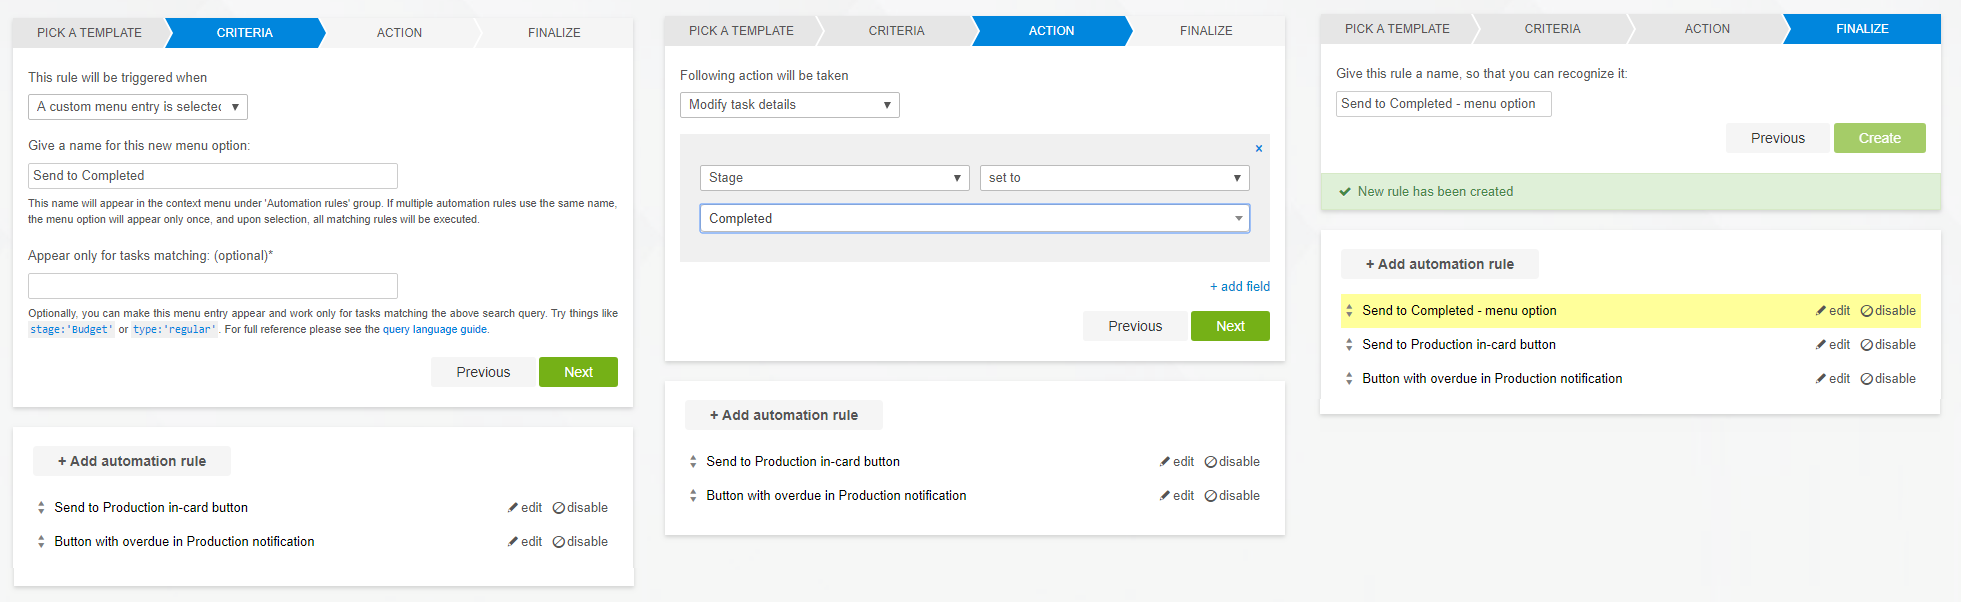Open the 'A custom menu entry is selected' trigger dropdown
Image resolution: width=1961 pixels, height=602 pixels.
tap(138, 107)
